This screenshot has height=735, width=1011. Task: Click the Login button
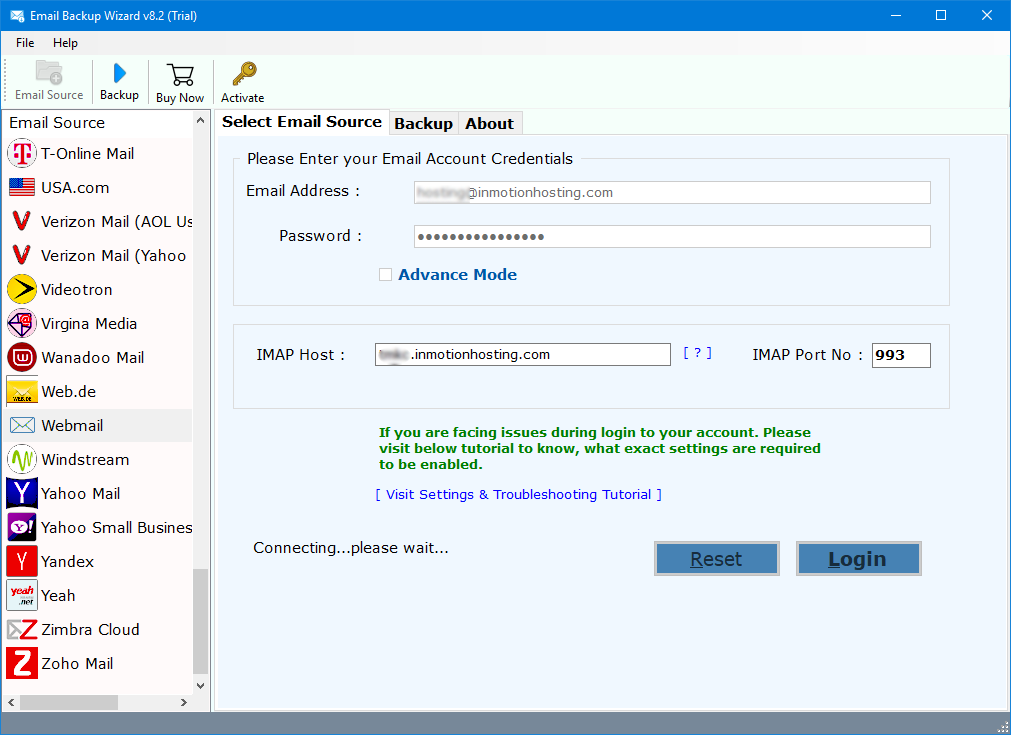point(858,558)
